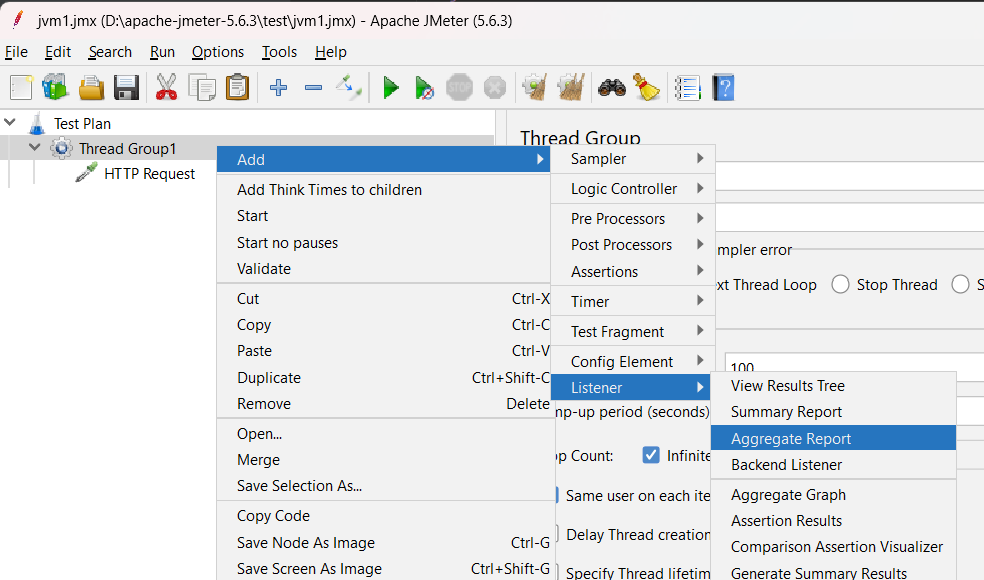This screenshot has height=580, width=984.
Task: Click the Thread Group1 gear icon
Action: (62, 149)
